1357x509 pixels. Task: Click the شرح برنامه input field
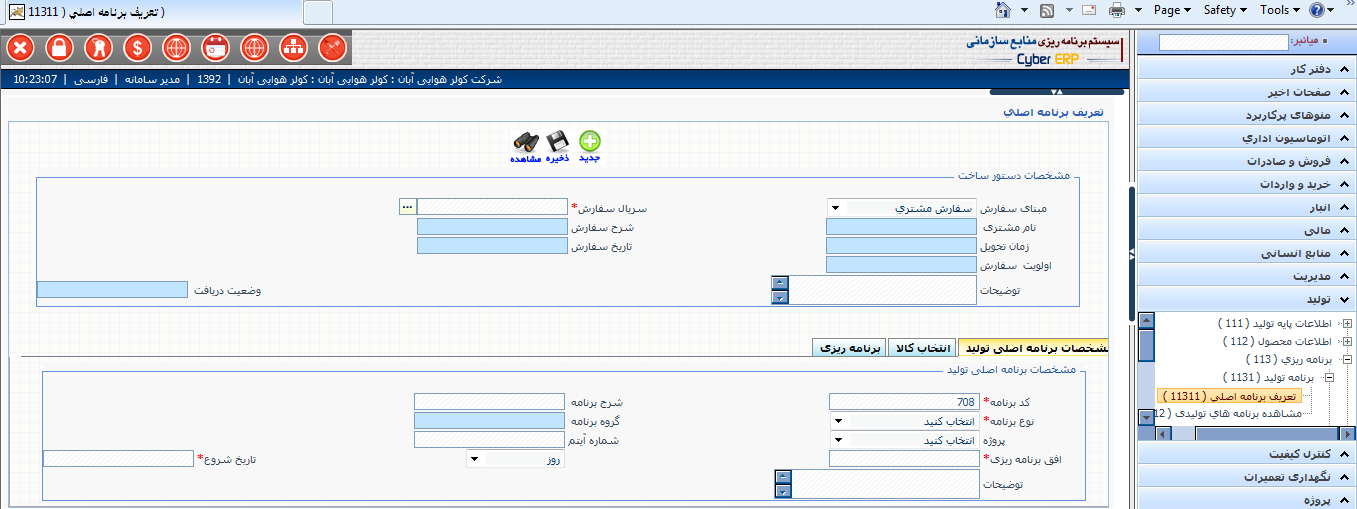pos(489,402)
